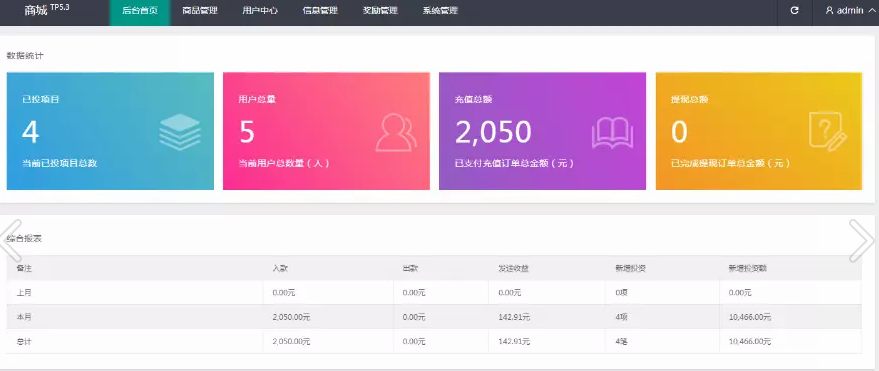This screenshot has height=371, width=879.
Task: Click the 新增投资 column header
Action: tap(631, 268)
